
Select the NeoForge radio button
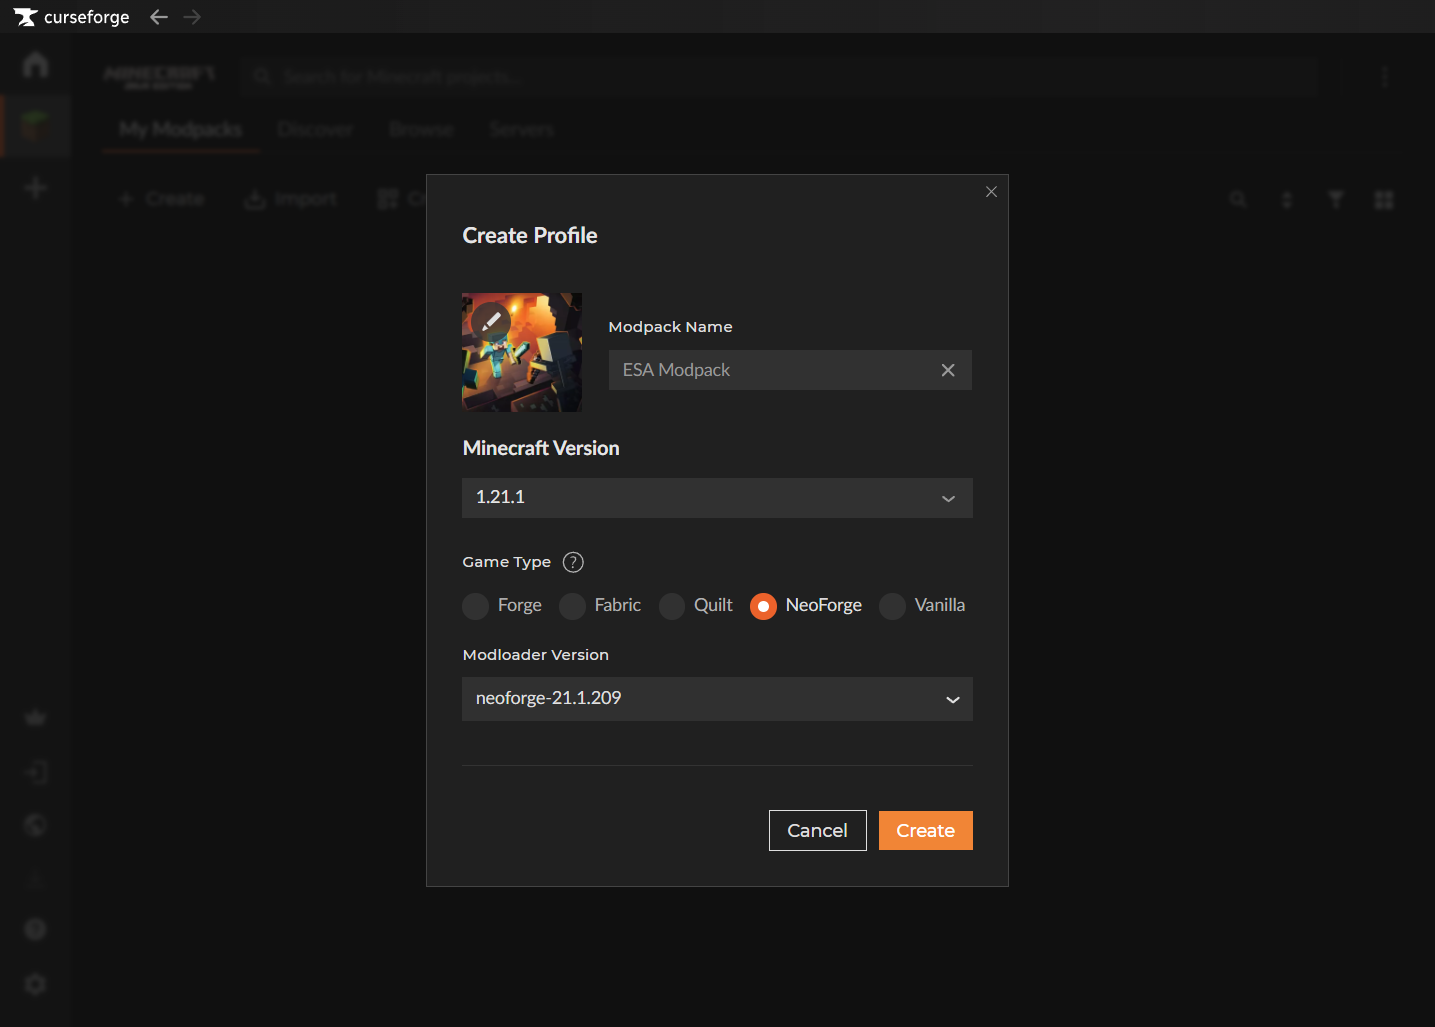click(x=763, y=606)
